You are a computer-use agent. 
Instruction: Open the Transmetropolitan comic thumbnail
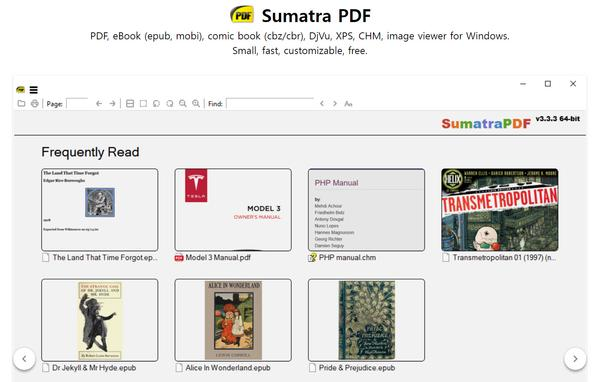point(500,210)
